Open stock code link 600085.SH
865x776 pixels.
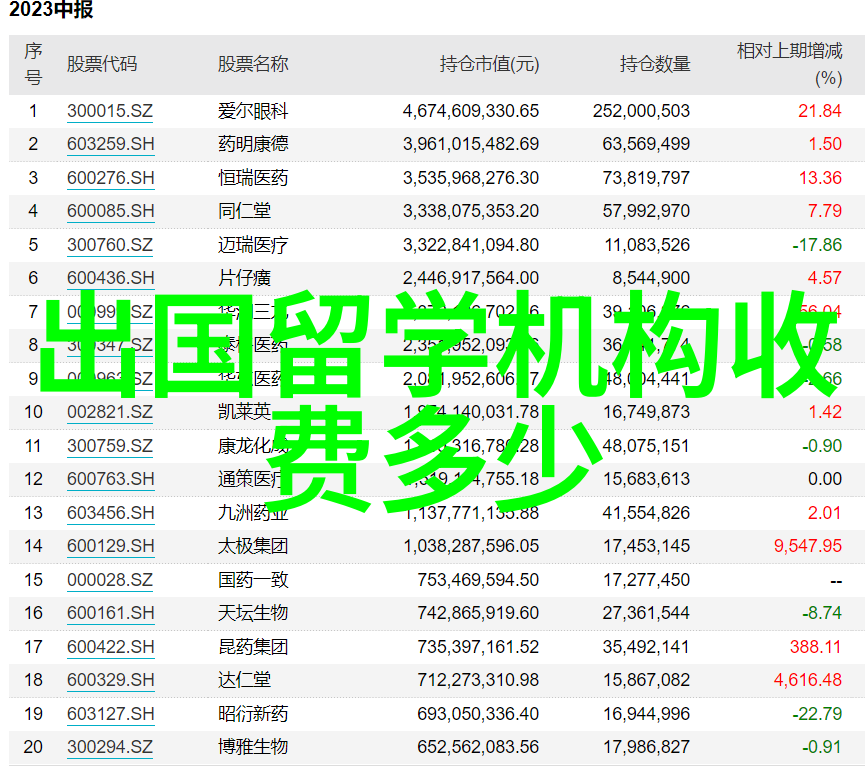[110, 211]
